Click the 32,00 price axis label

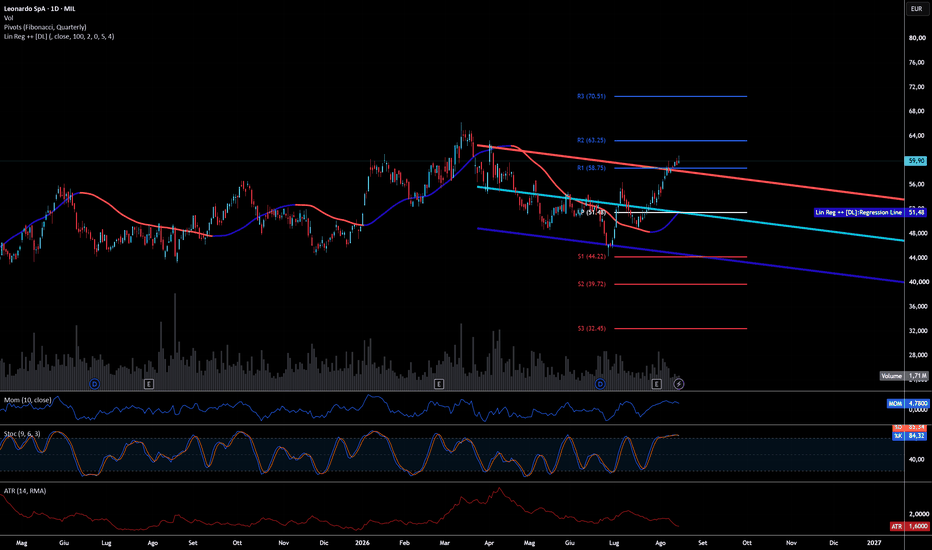pos(917,331)
